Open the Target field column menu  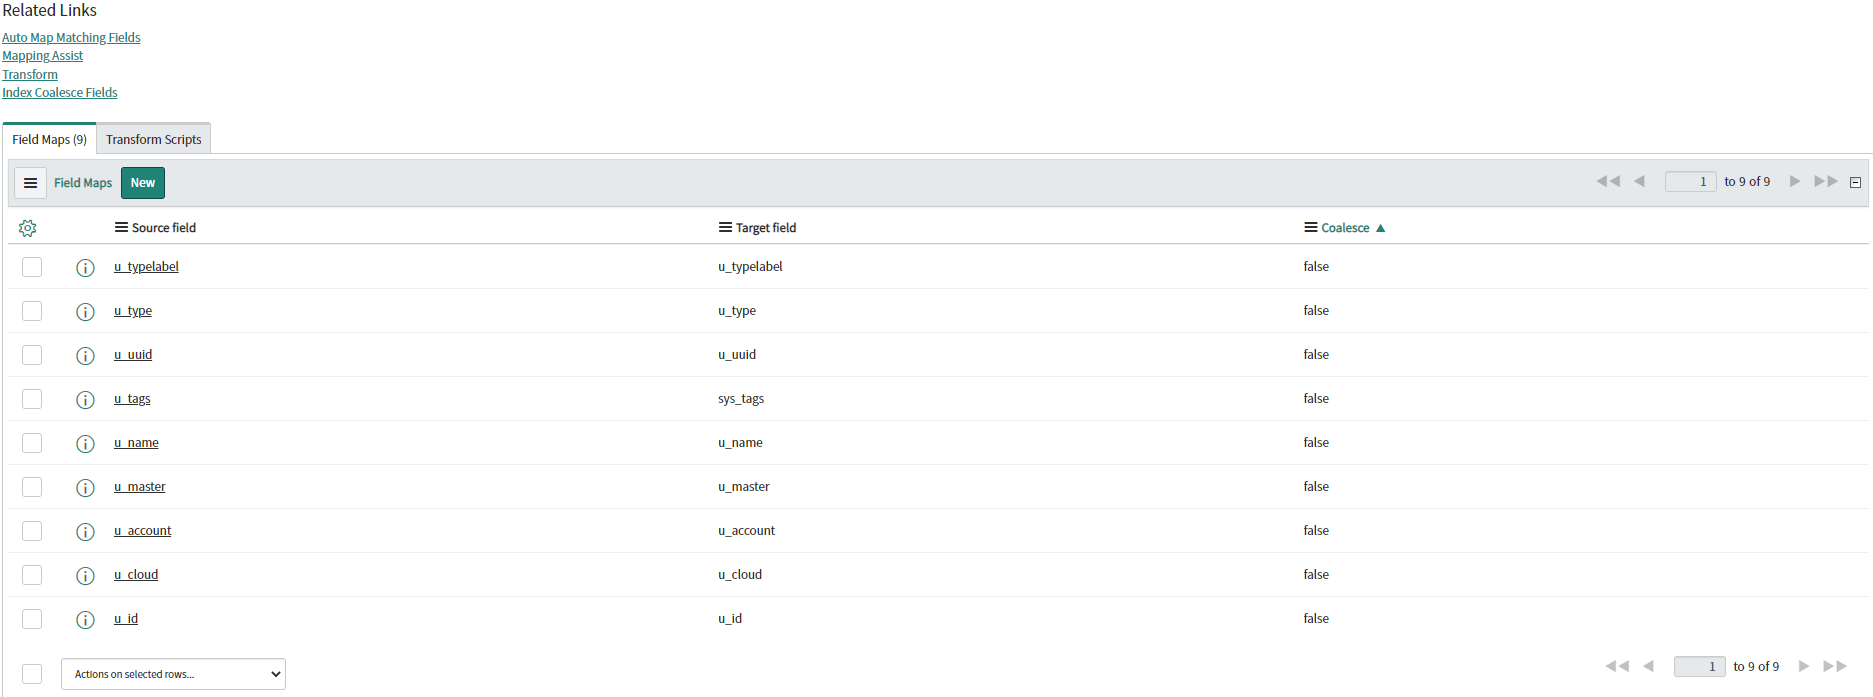(725, 228)
